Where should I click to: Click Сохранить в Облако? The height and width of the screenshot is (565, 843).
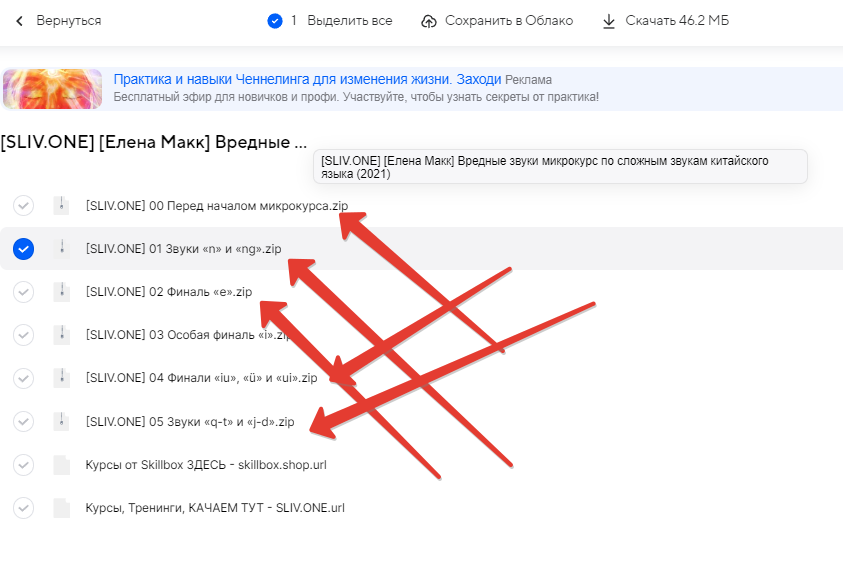click(x=509, y=21)
